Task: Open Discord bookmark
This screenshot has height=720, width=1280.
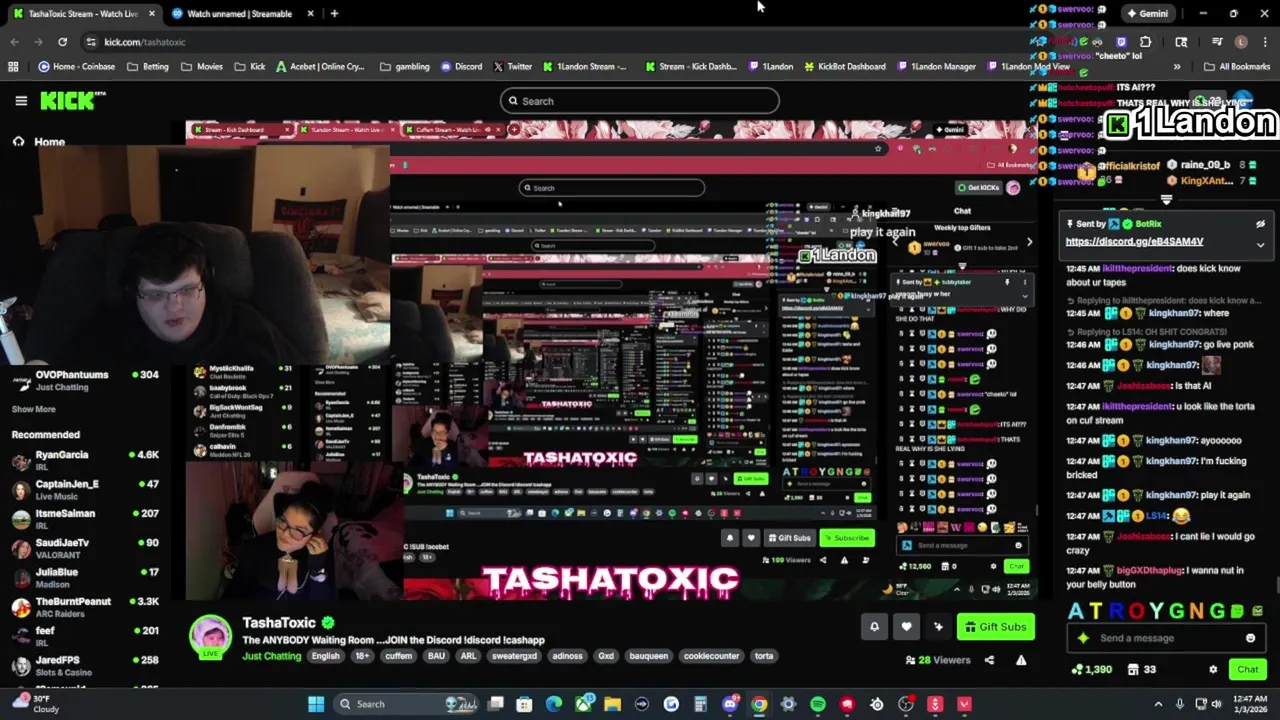Action: [461, 67]
